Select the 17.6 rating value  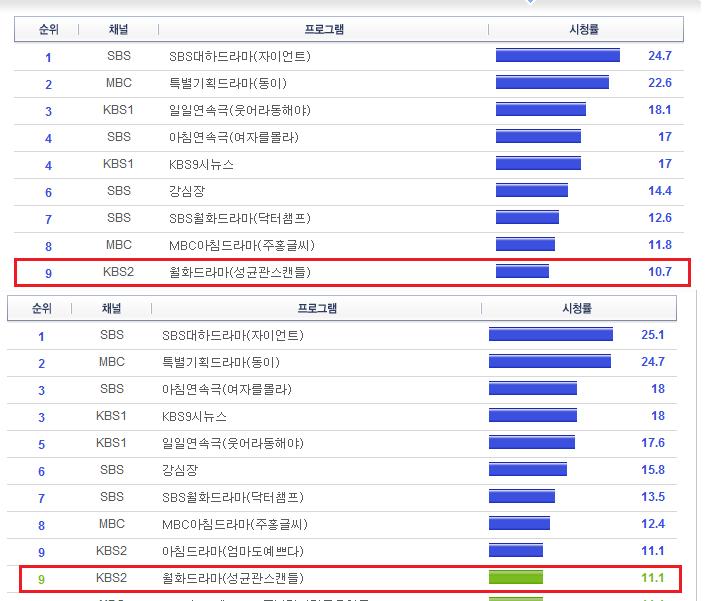click(x=652, y=443)
